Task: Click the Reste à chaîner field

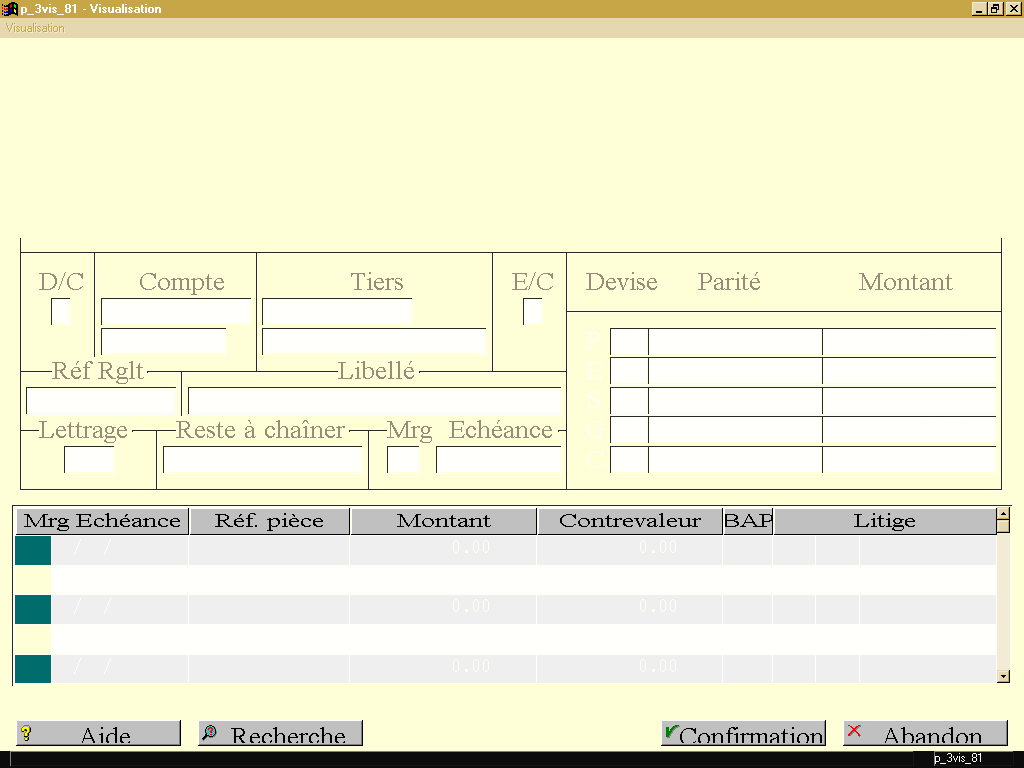Action: click(262, 460)
